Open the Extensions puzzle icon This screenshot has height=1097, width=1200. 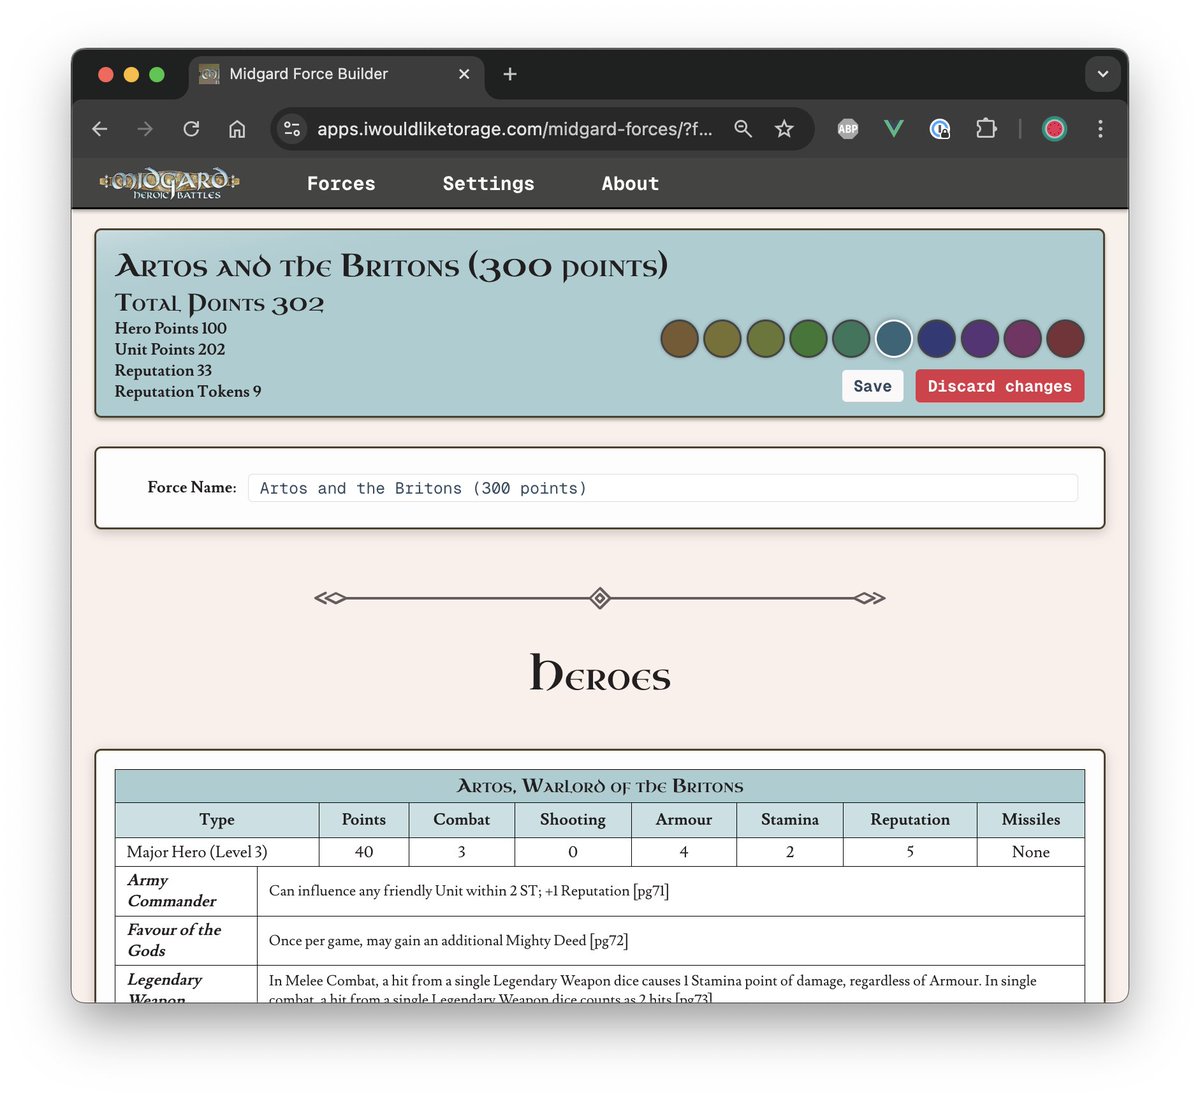click(x=986, y=129)
